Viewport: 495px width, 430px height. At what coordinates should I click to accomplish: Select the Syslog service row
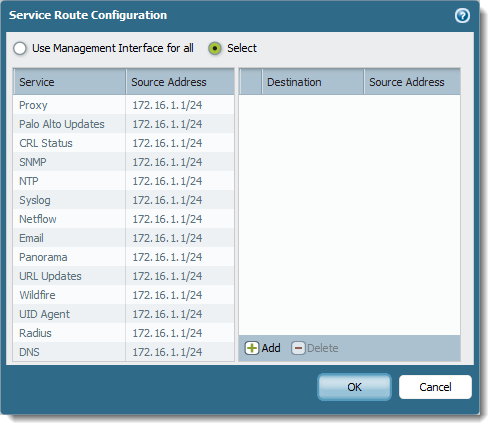point(124,200)
